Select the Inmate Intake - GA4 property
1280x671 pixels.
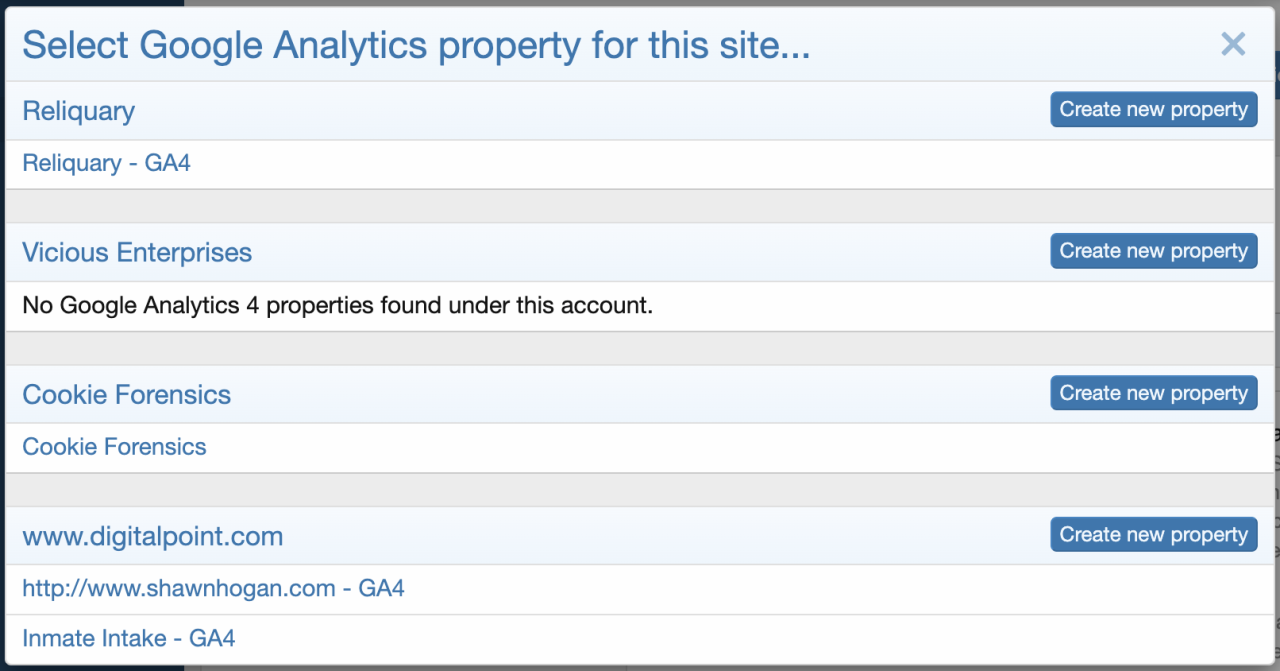click(x=129, y=638)
